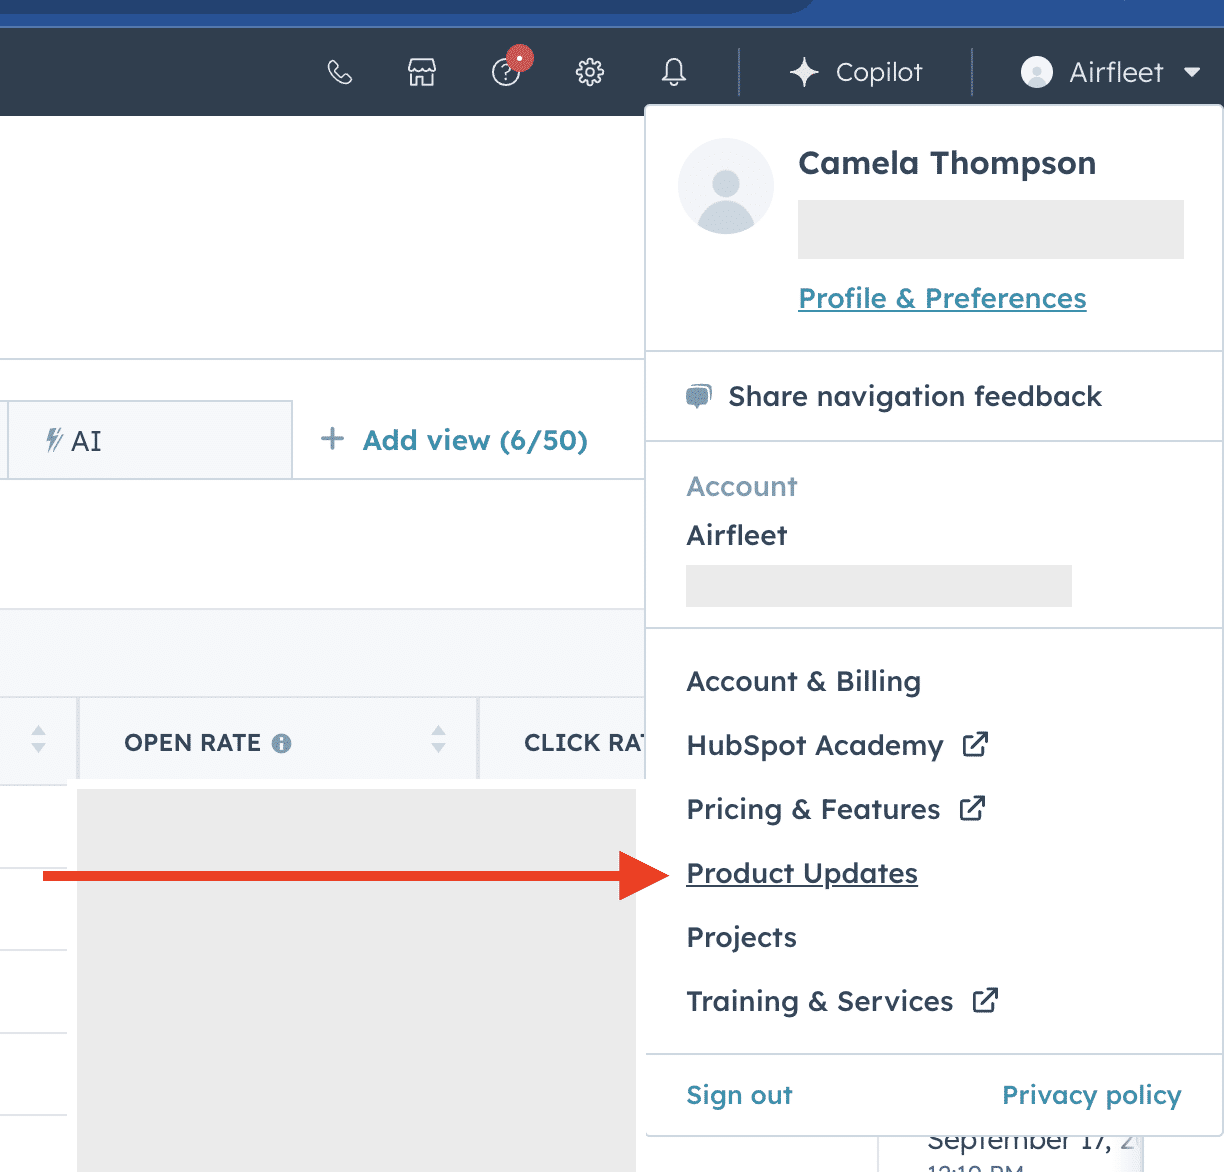Click the AI lightning bolt icon
The width and height of the screenshot is (1224, 1172).
pos(55,440)
